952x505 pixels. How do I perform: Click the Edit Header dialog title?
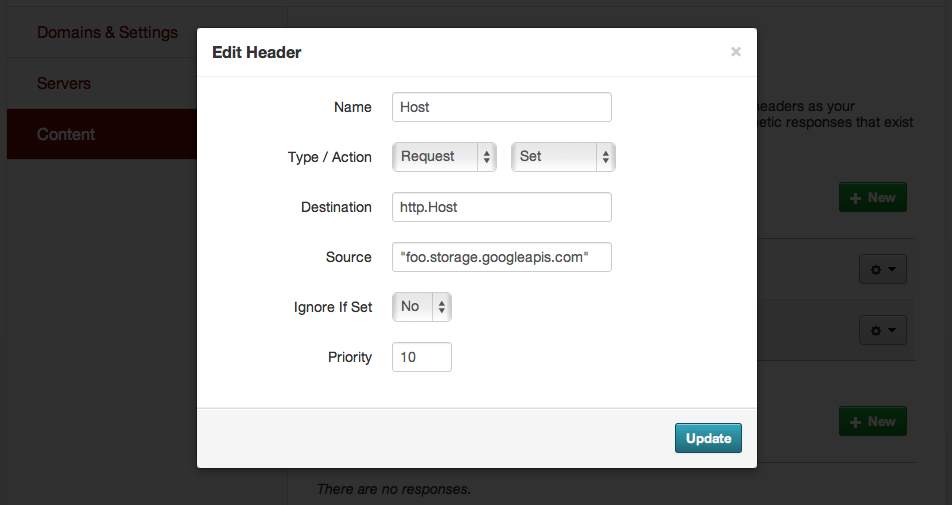point(256,52)
